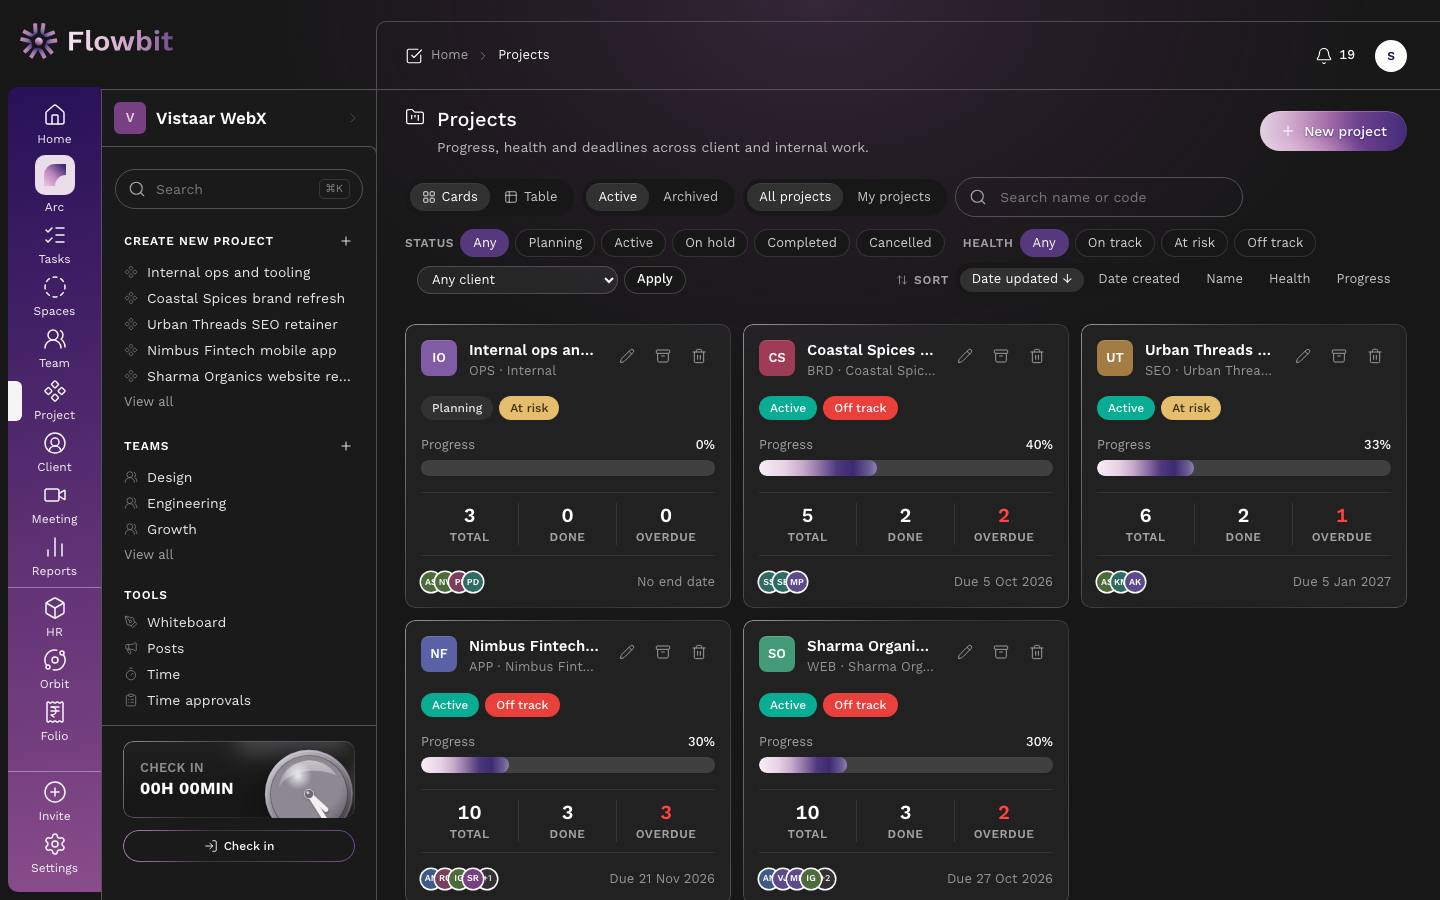Focus the Search name or code field
Image resolution: width=1440 pixels, height=900 pixels.
(1099, 197)
